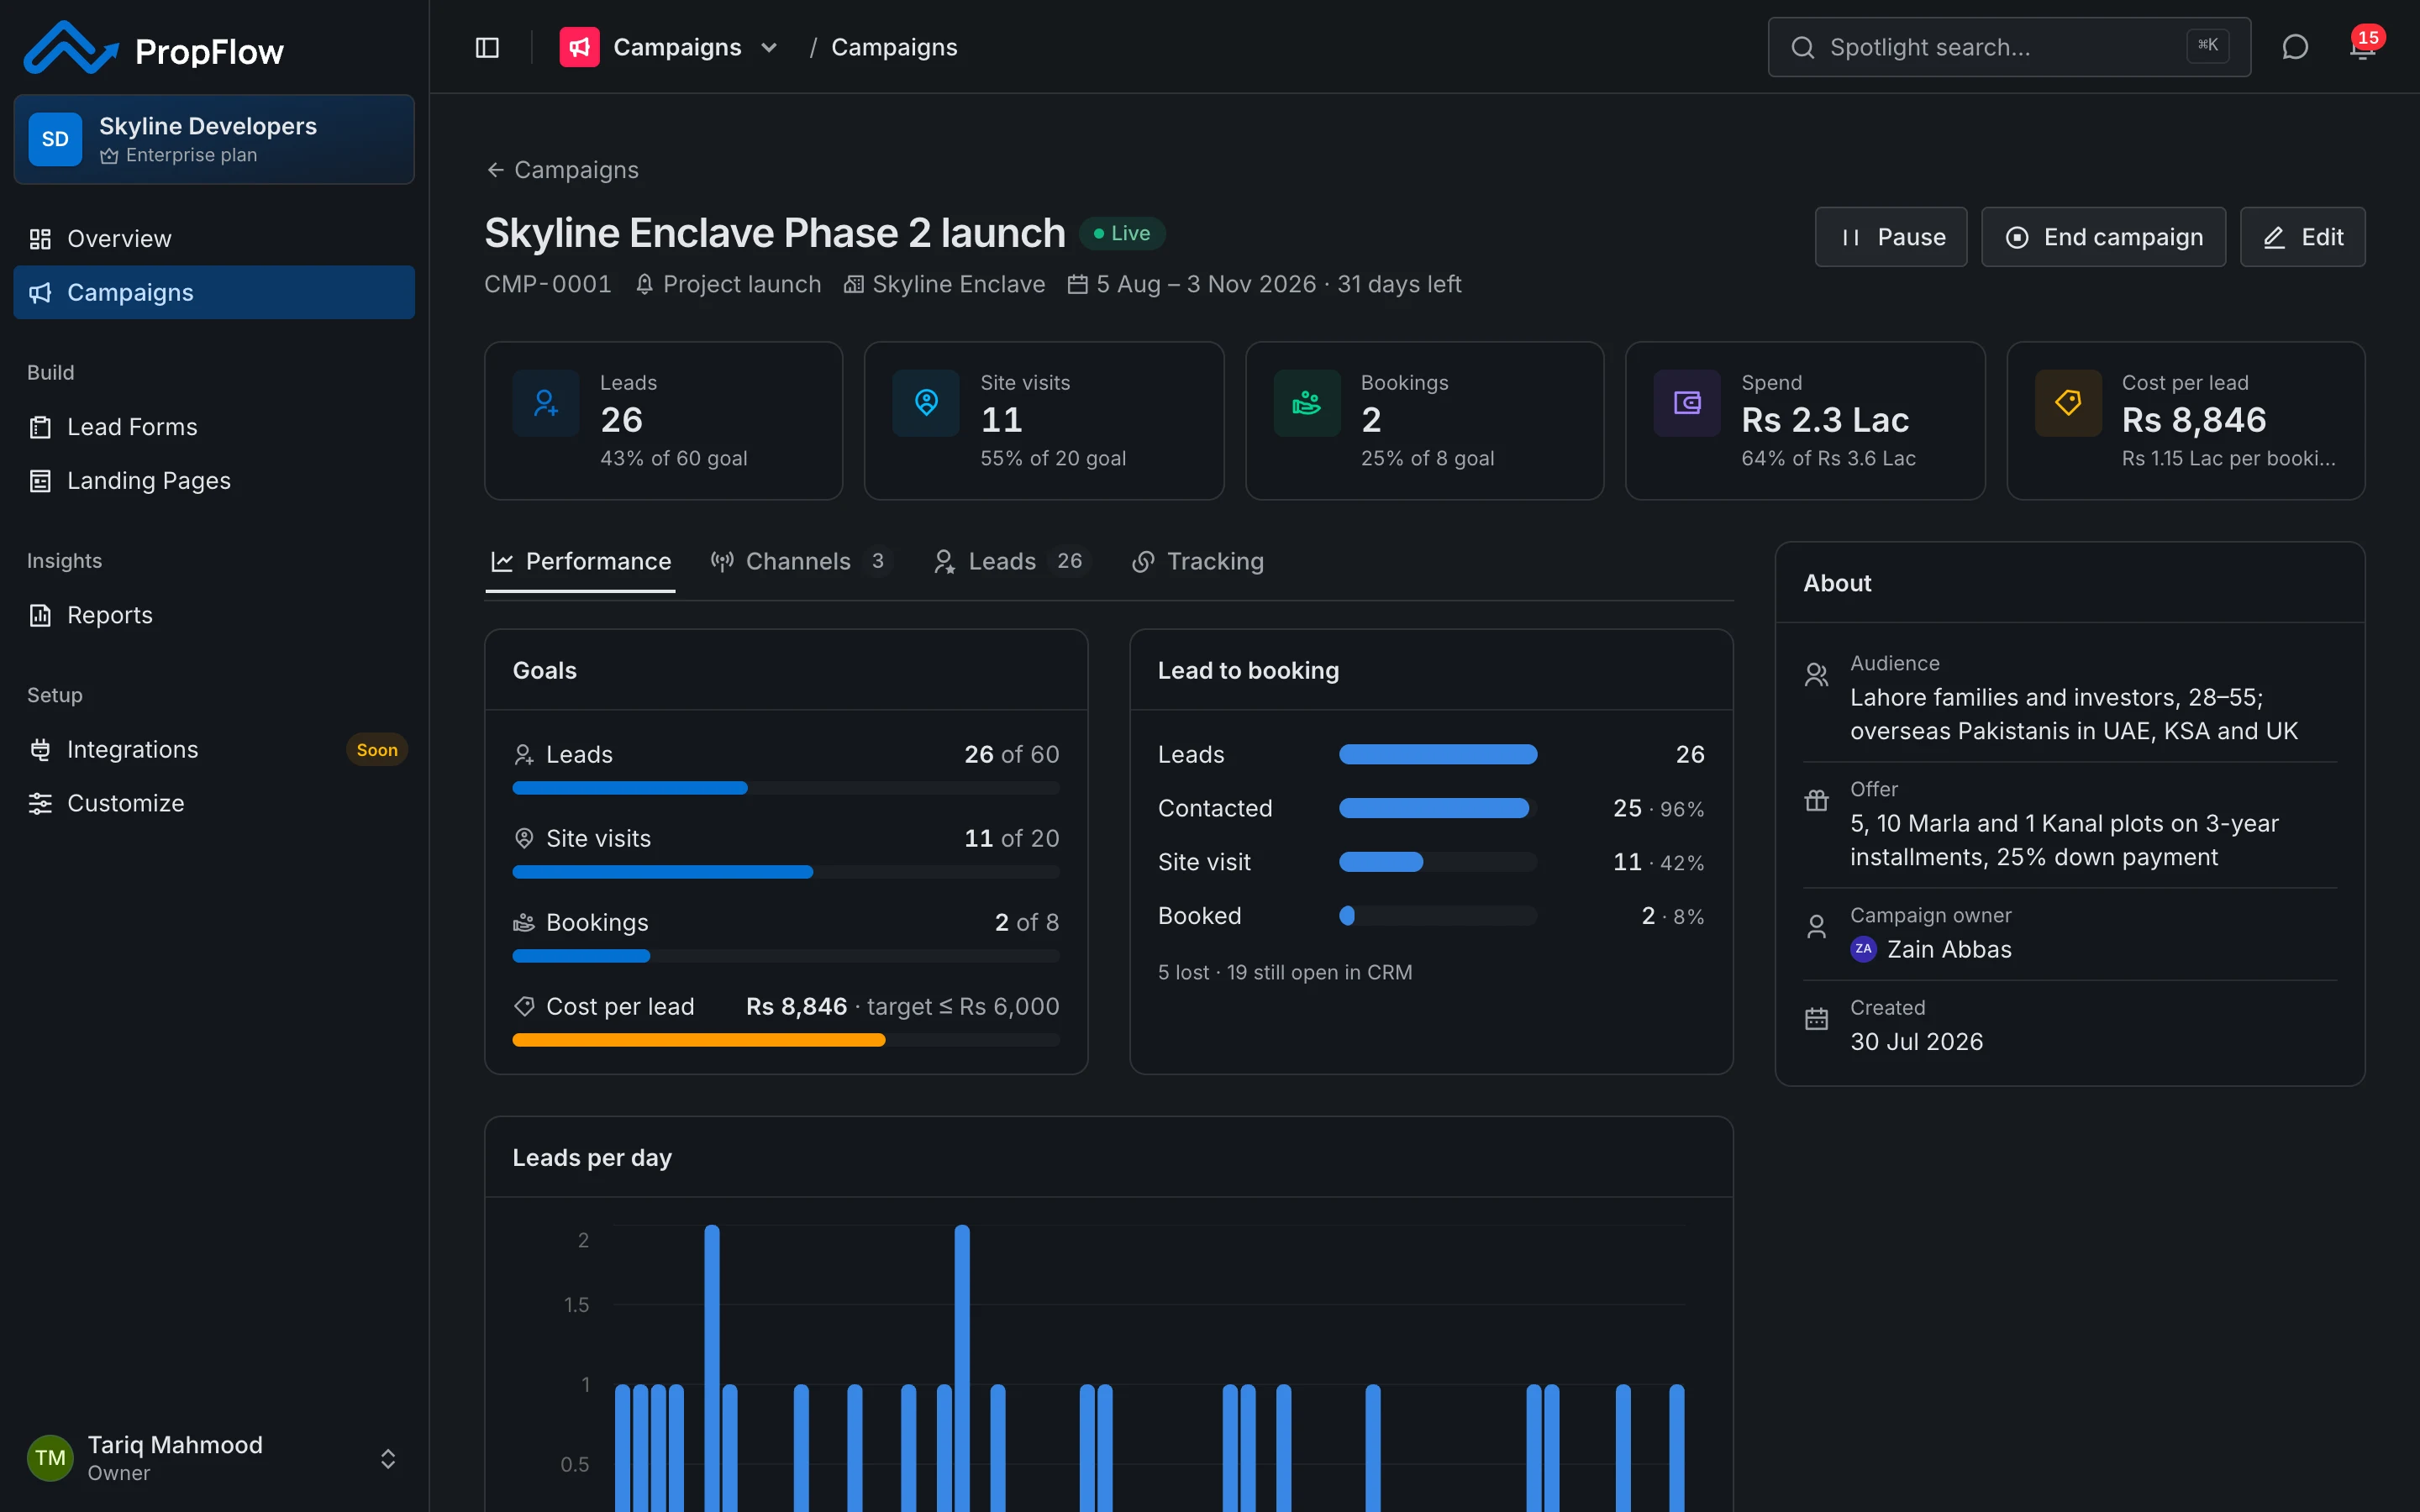Image resolution: width=2420 pixels, height=1512 pixels.
Task: Switch to the Leads 26 tab
Action: pos(1012,562)
